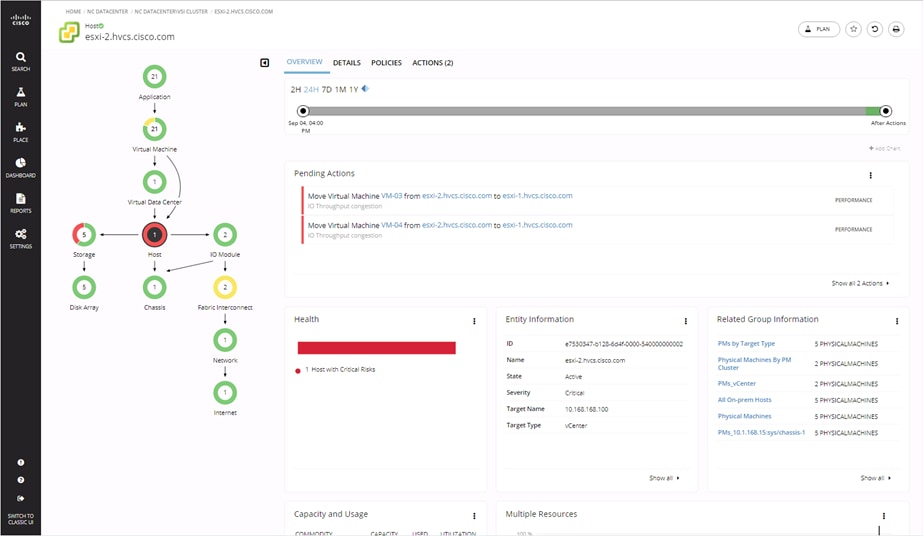The width and height of the screenshot is (923, 536).
Task: Open PMs by Target Type group link
Action: pyautogui.click(x=746, y=344)
